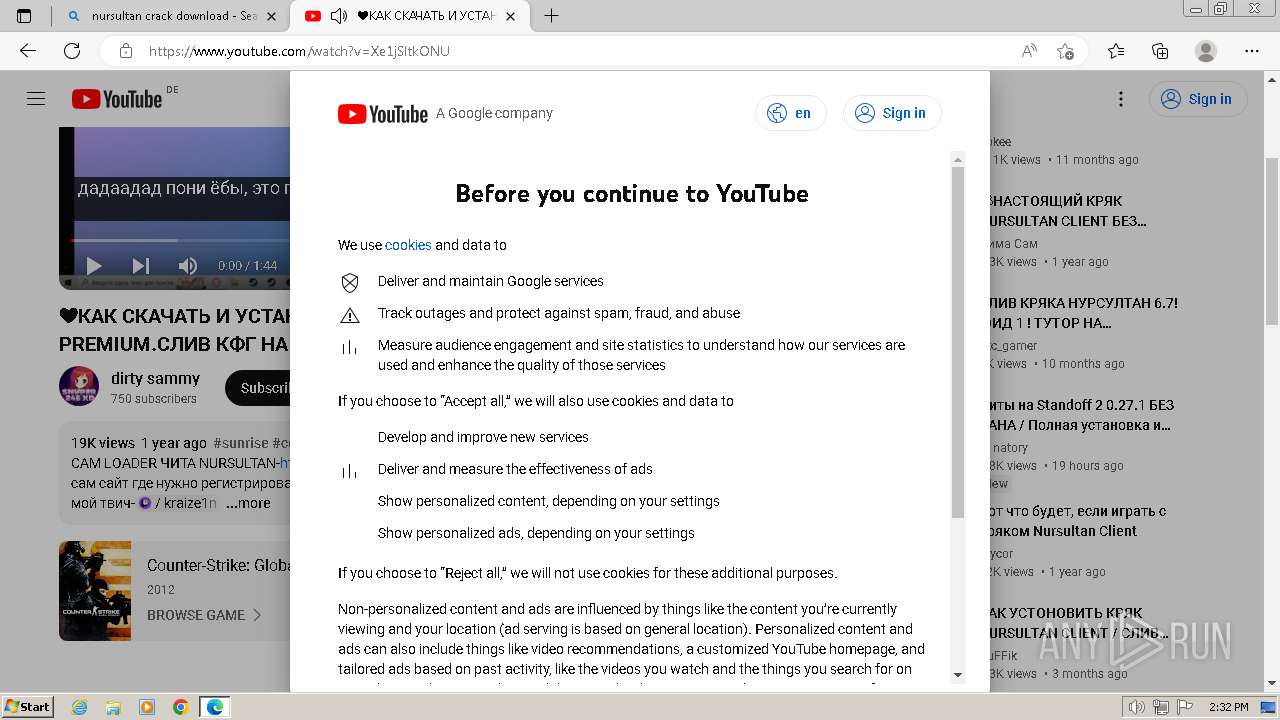Open the Collections icon

click(x=1160, y=51)
